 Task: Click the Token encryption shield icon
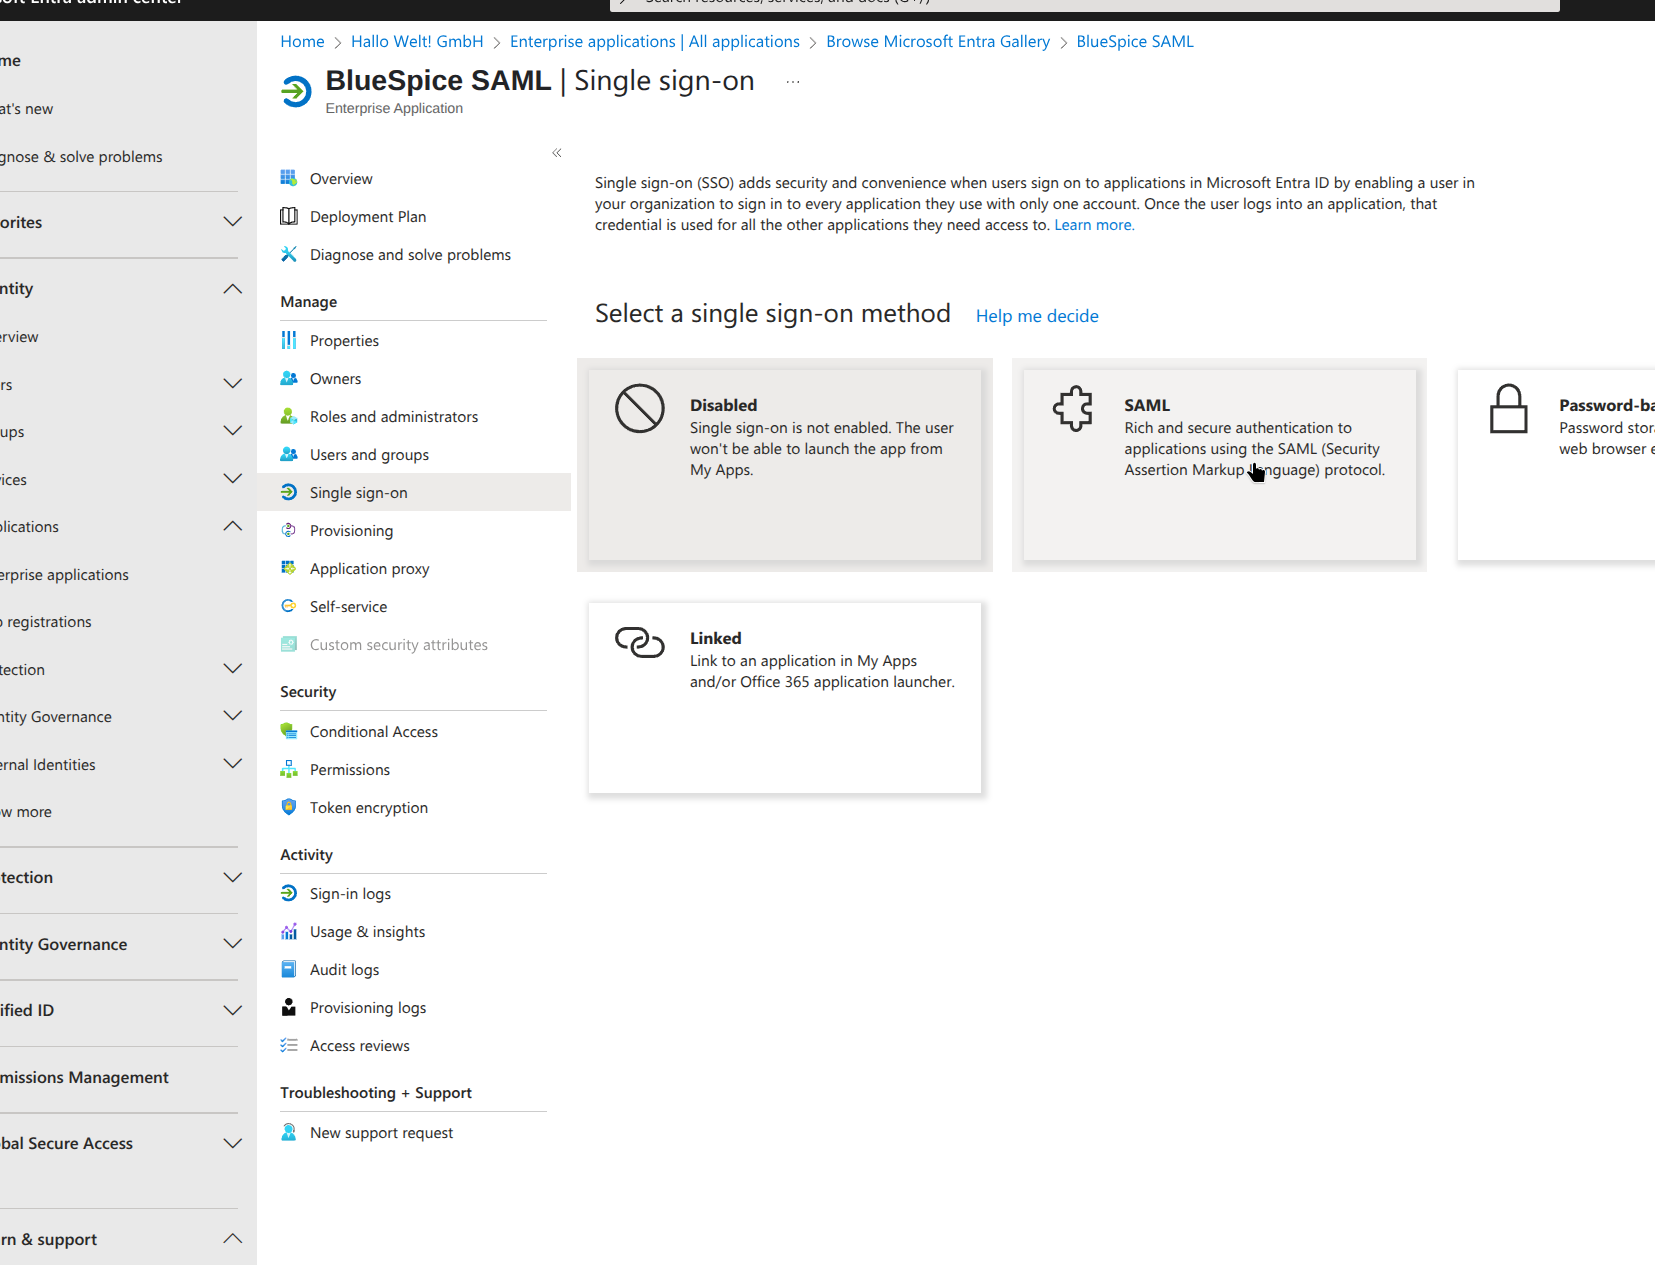[x=289, y=808]
